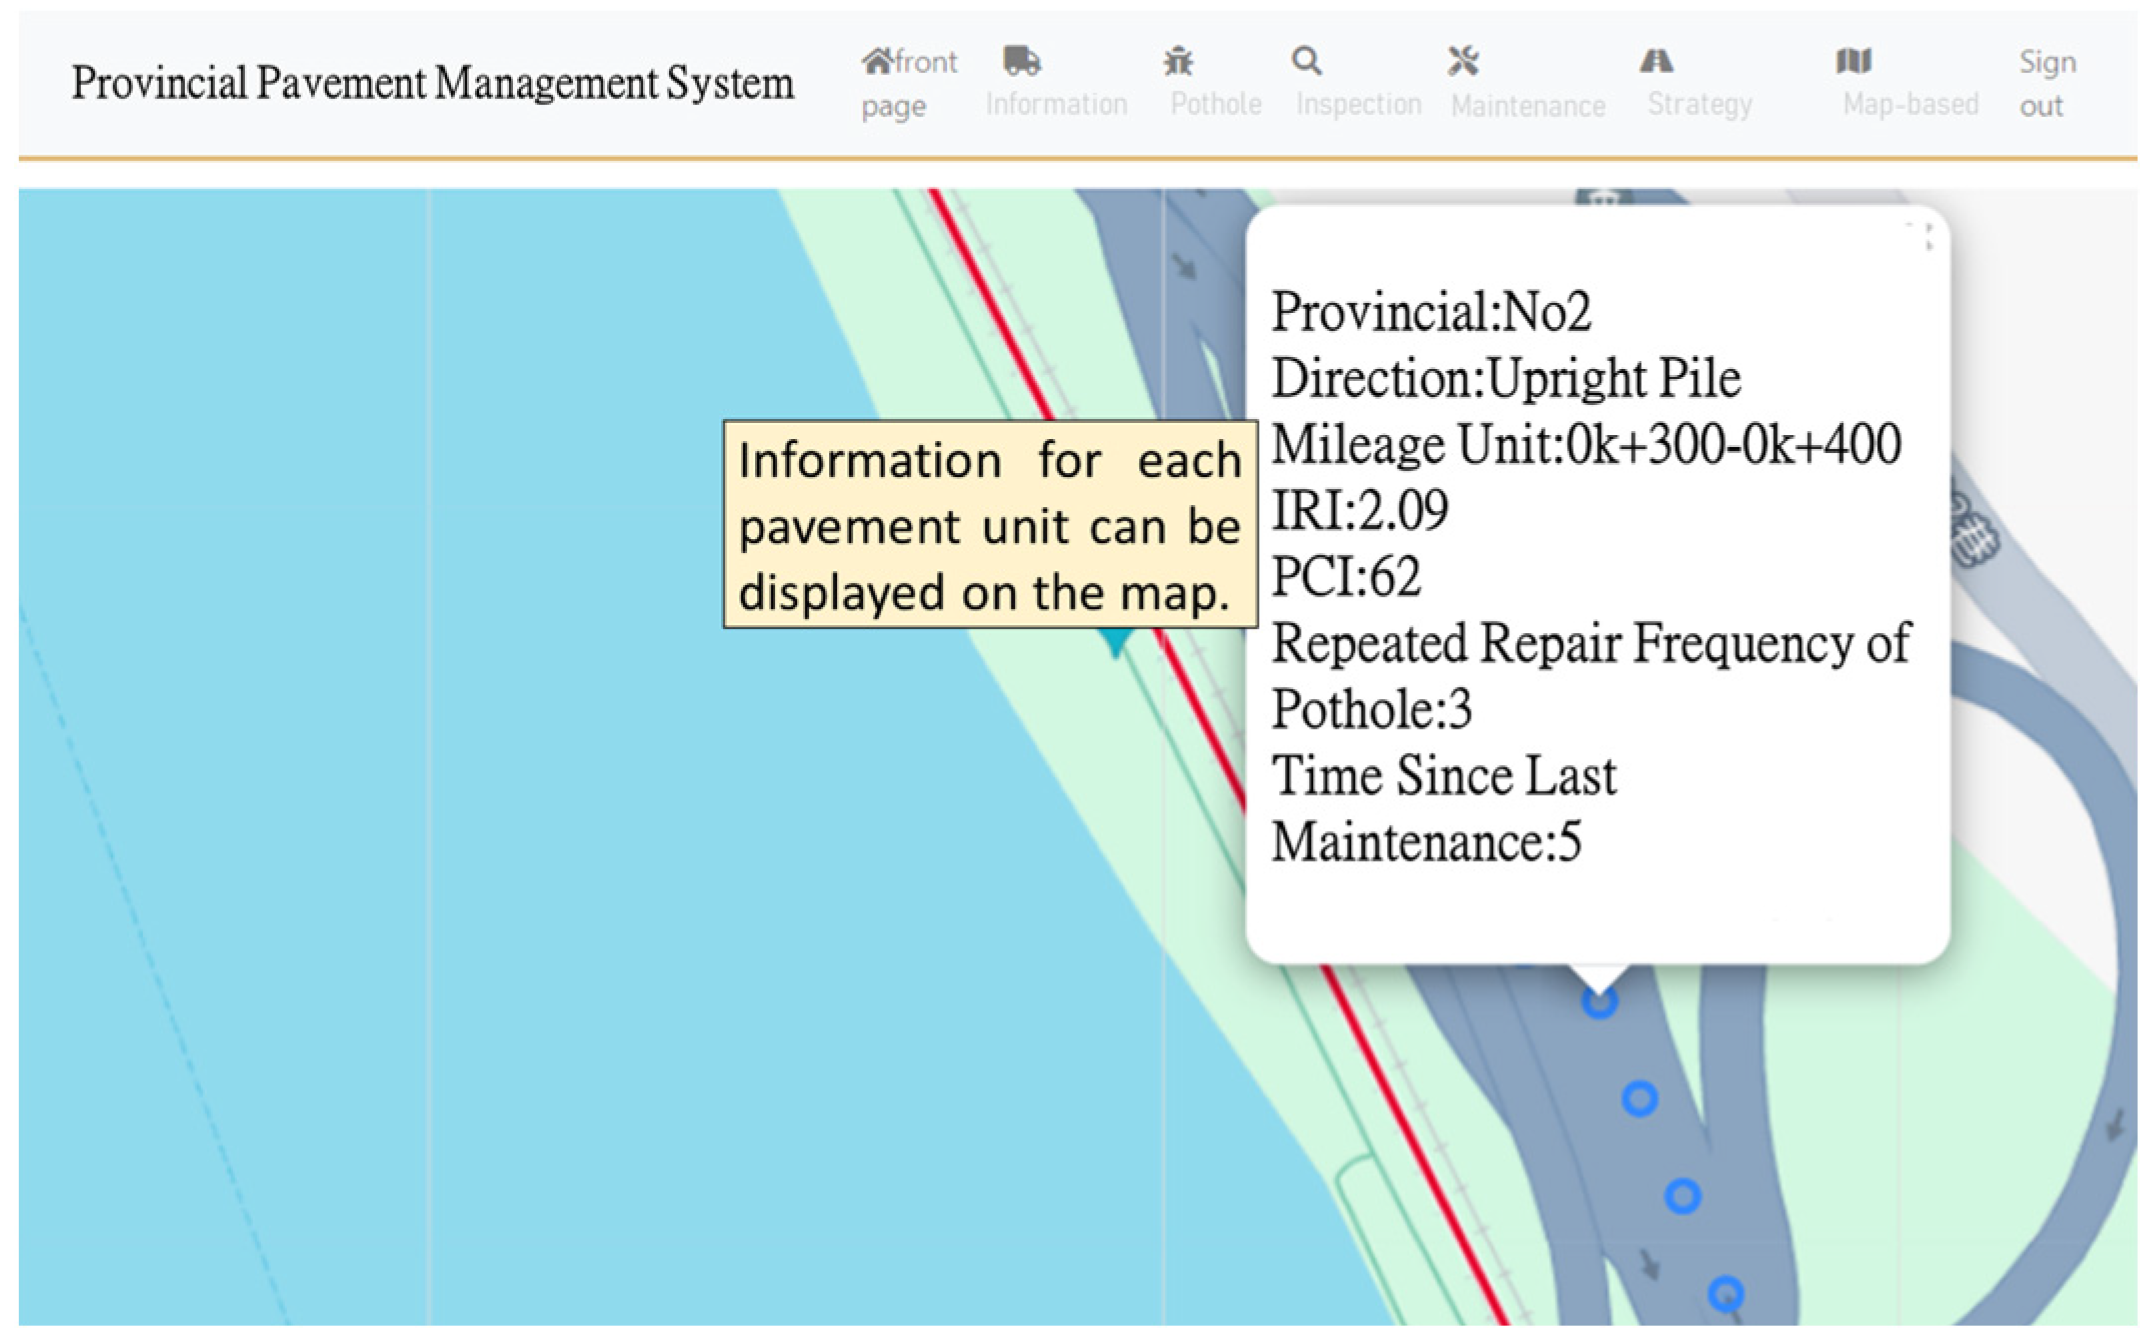The image size is (2151, 1339).
Task: Open the Information menu
Action: point(1056,104)
